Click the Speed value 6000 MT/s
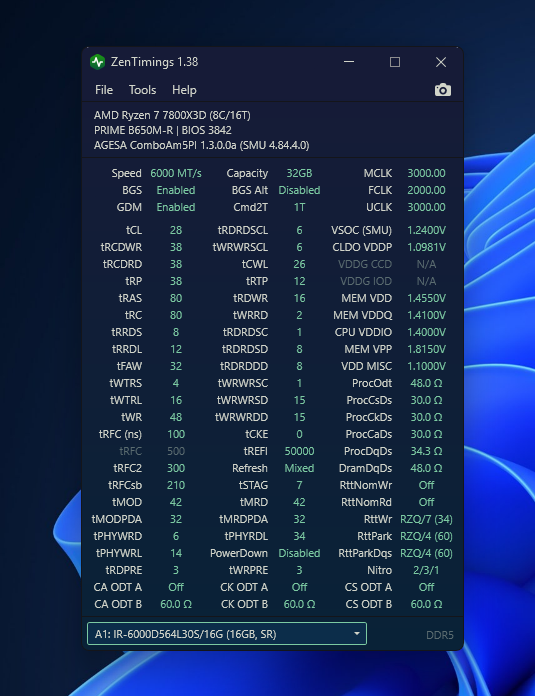 click(x=176, y=174)
